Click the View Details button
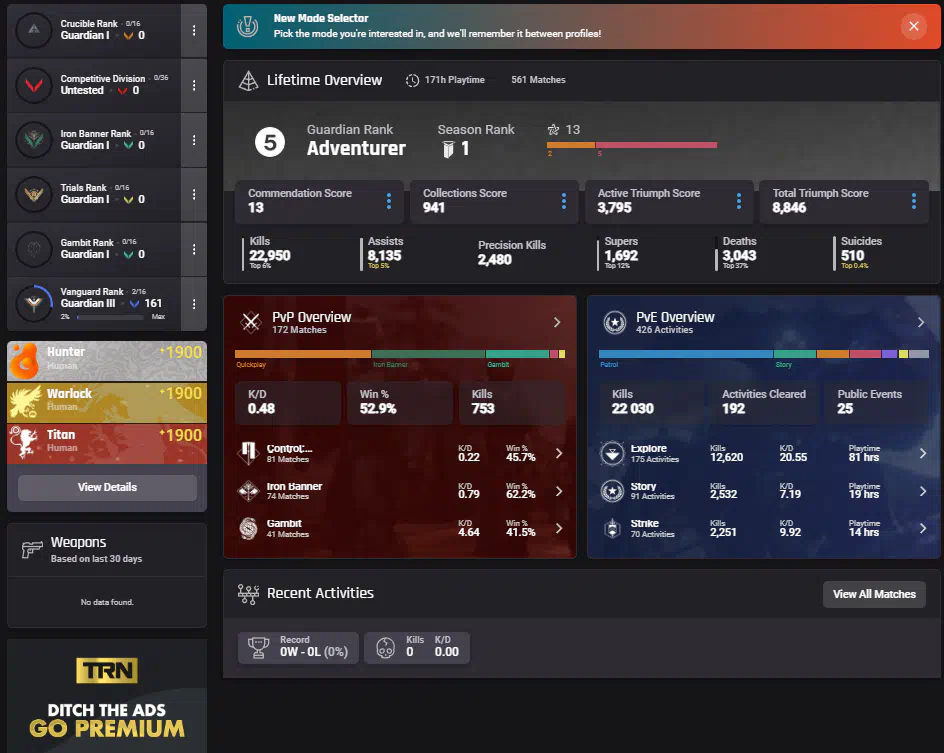The image size is (944, 753). point(107,488)
